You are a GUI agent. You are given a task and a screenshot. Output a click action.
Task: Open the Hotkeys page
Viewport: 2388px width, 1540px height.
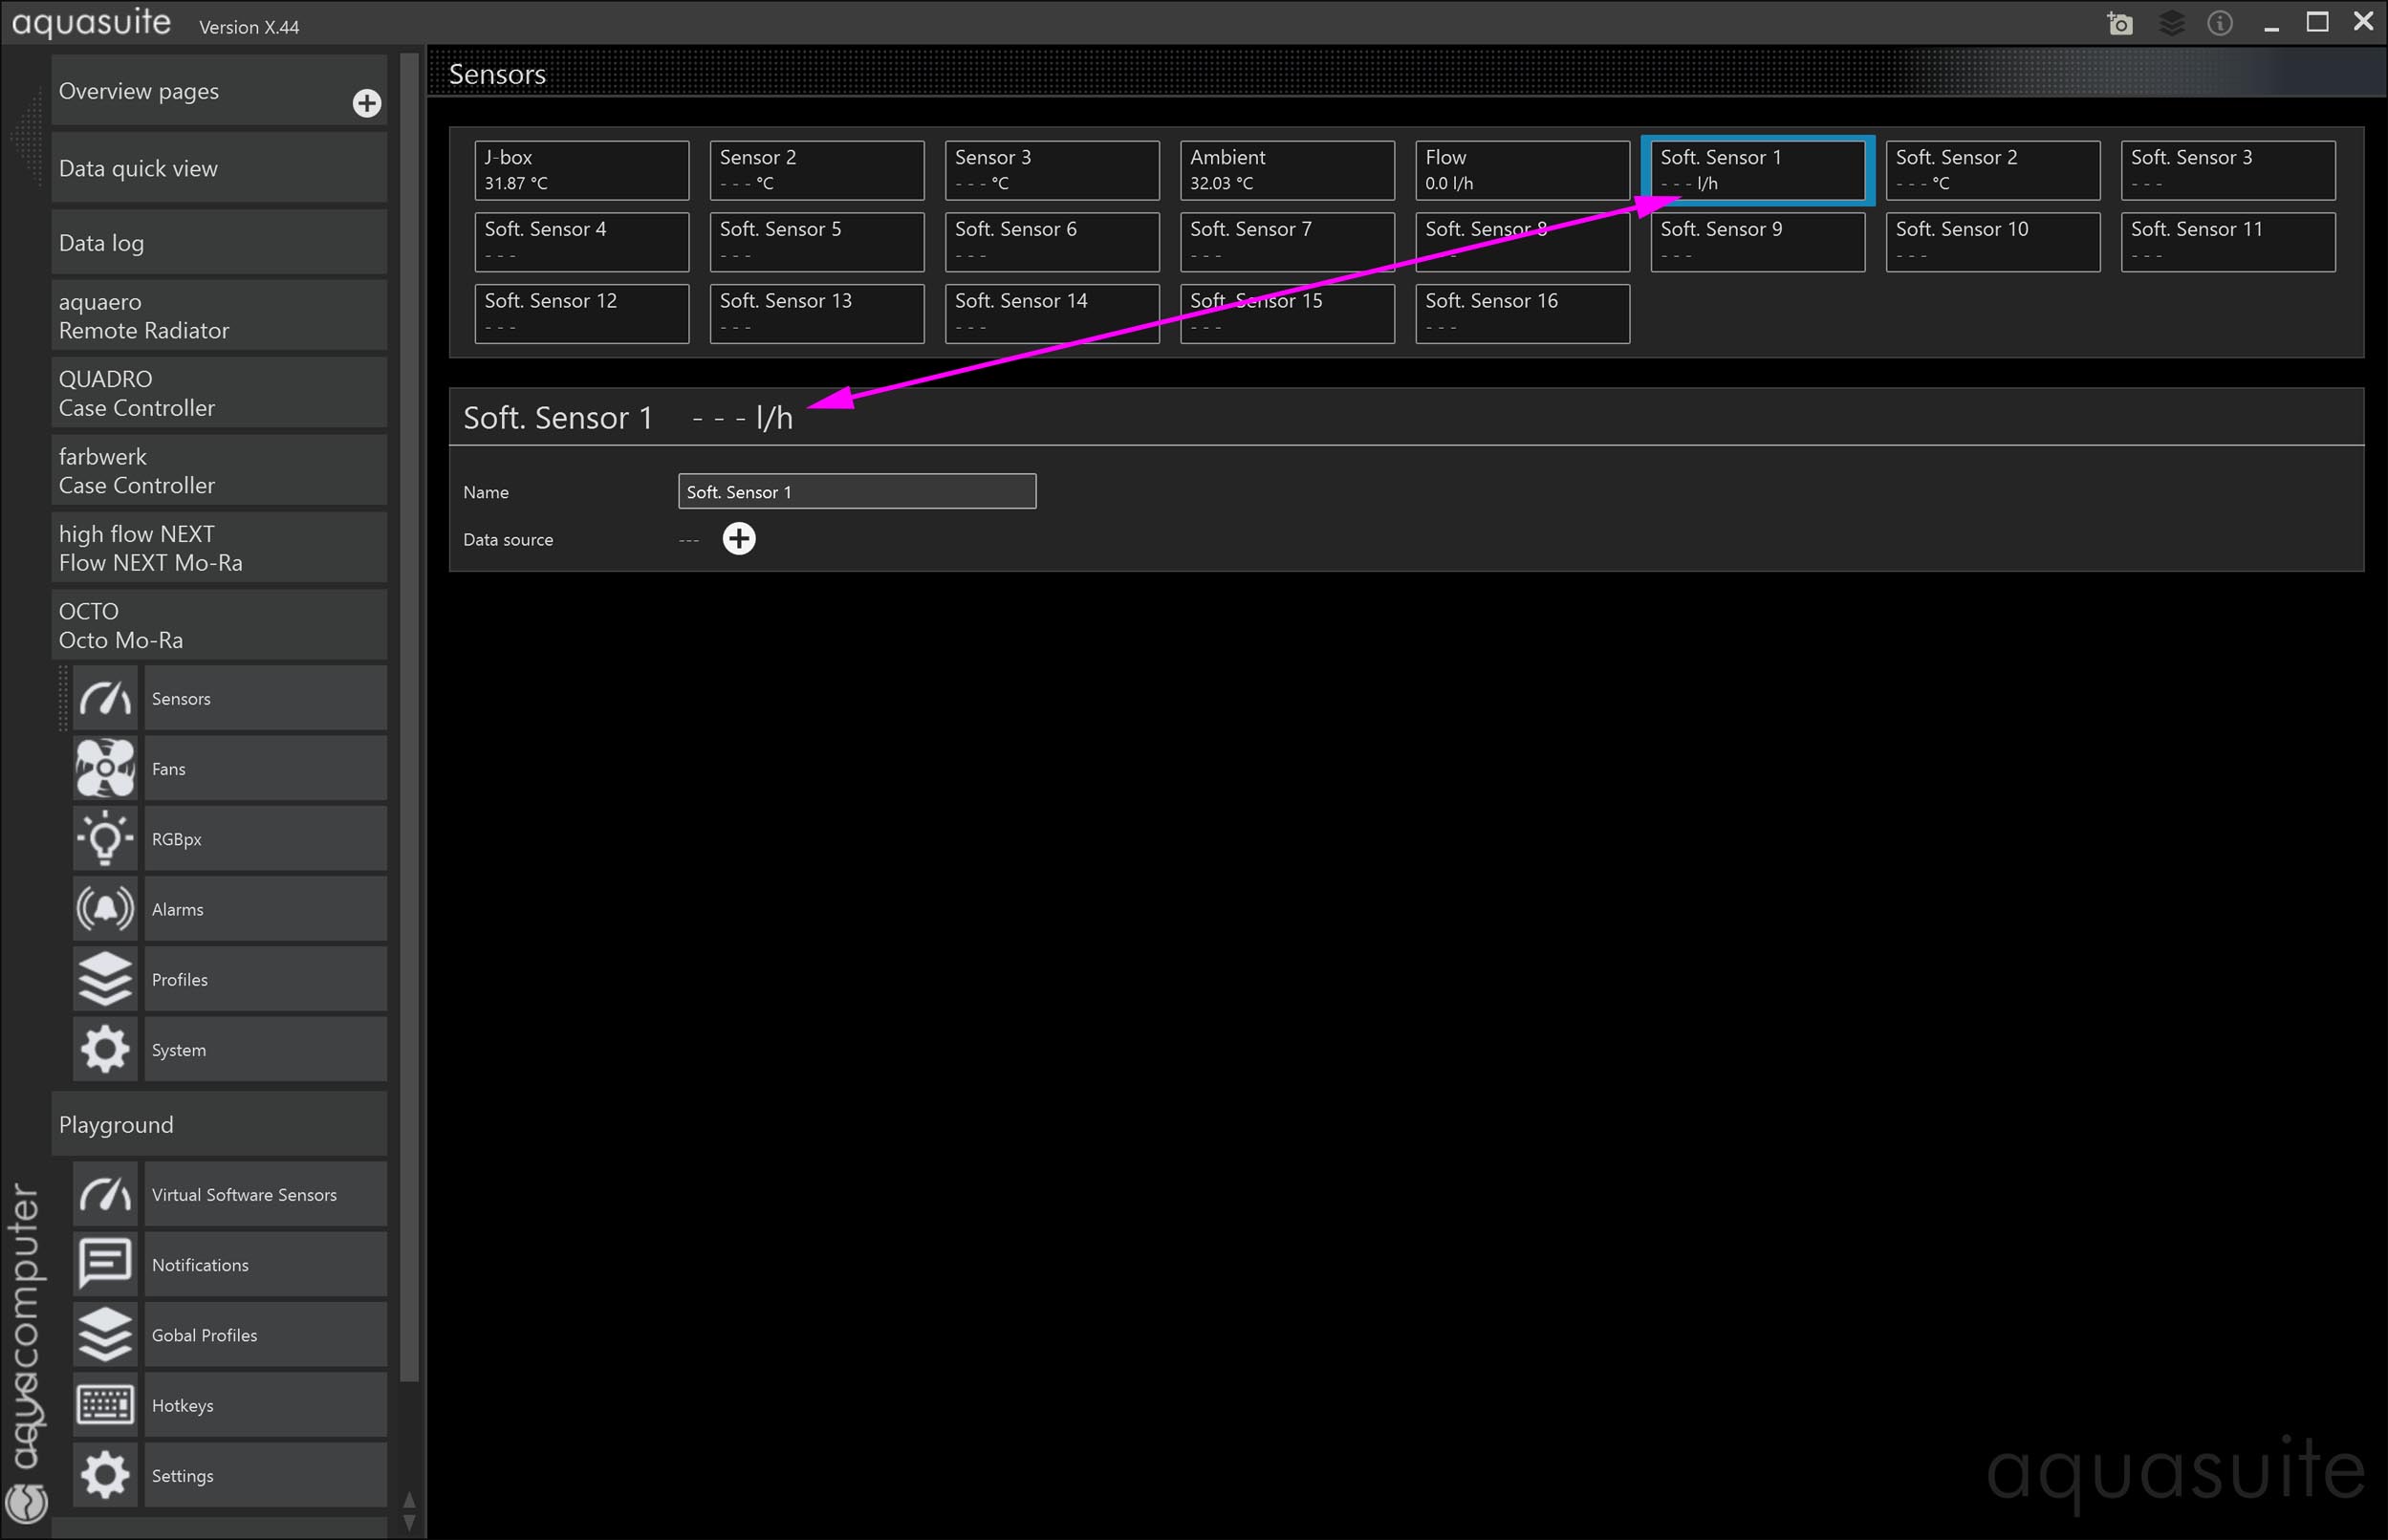tap(265, 1405)
